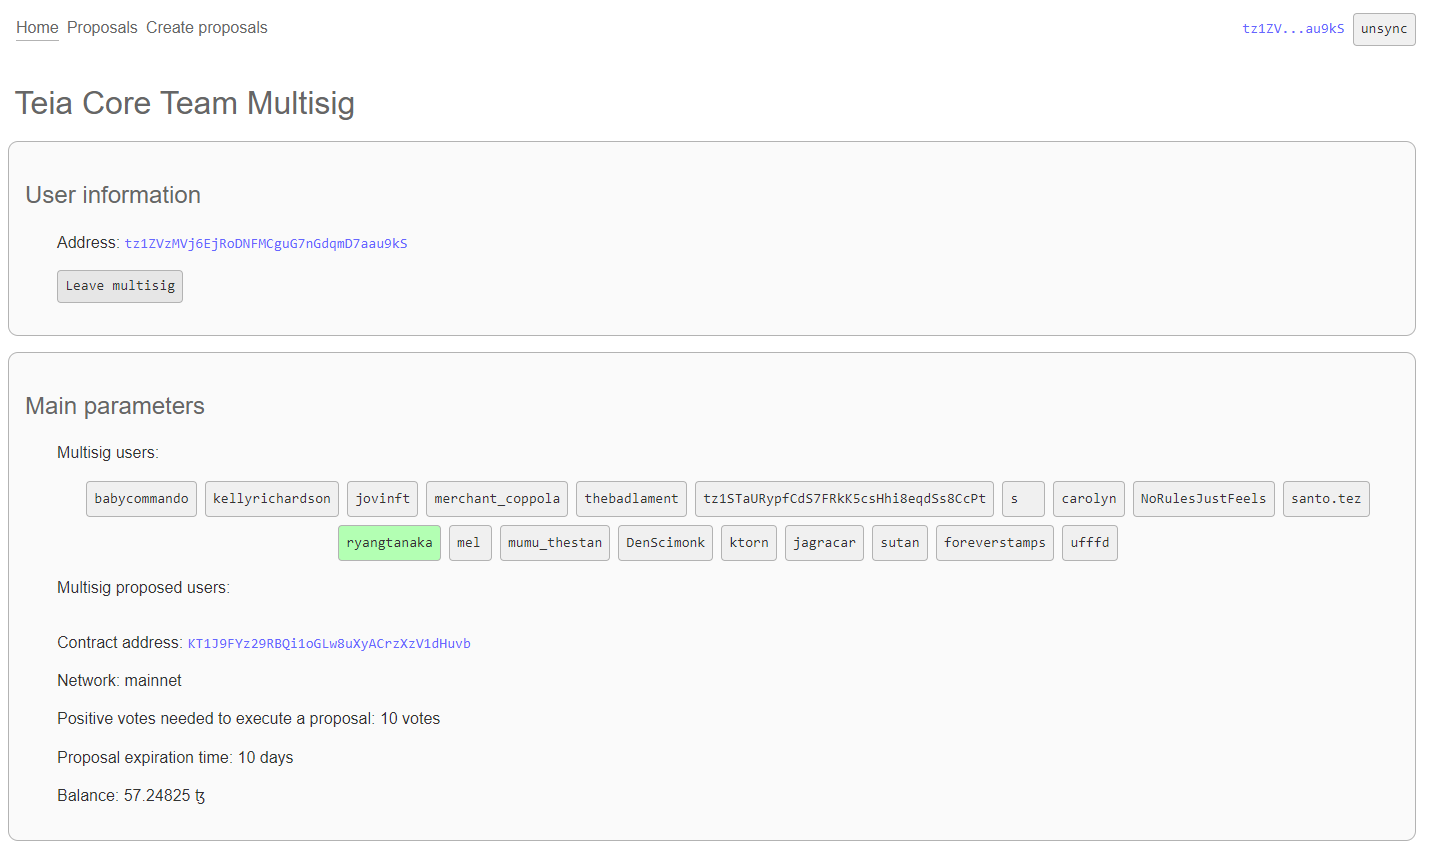Select the mumu_thestan user tag
This screenshot has height=864, width=1443.
(x=555, y=543)
